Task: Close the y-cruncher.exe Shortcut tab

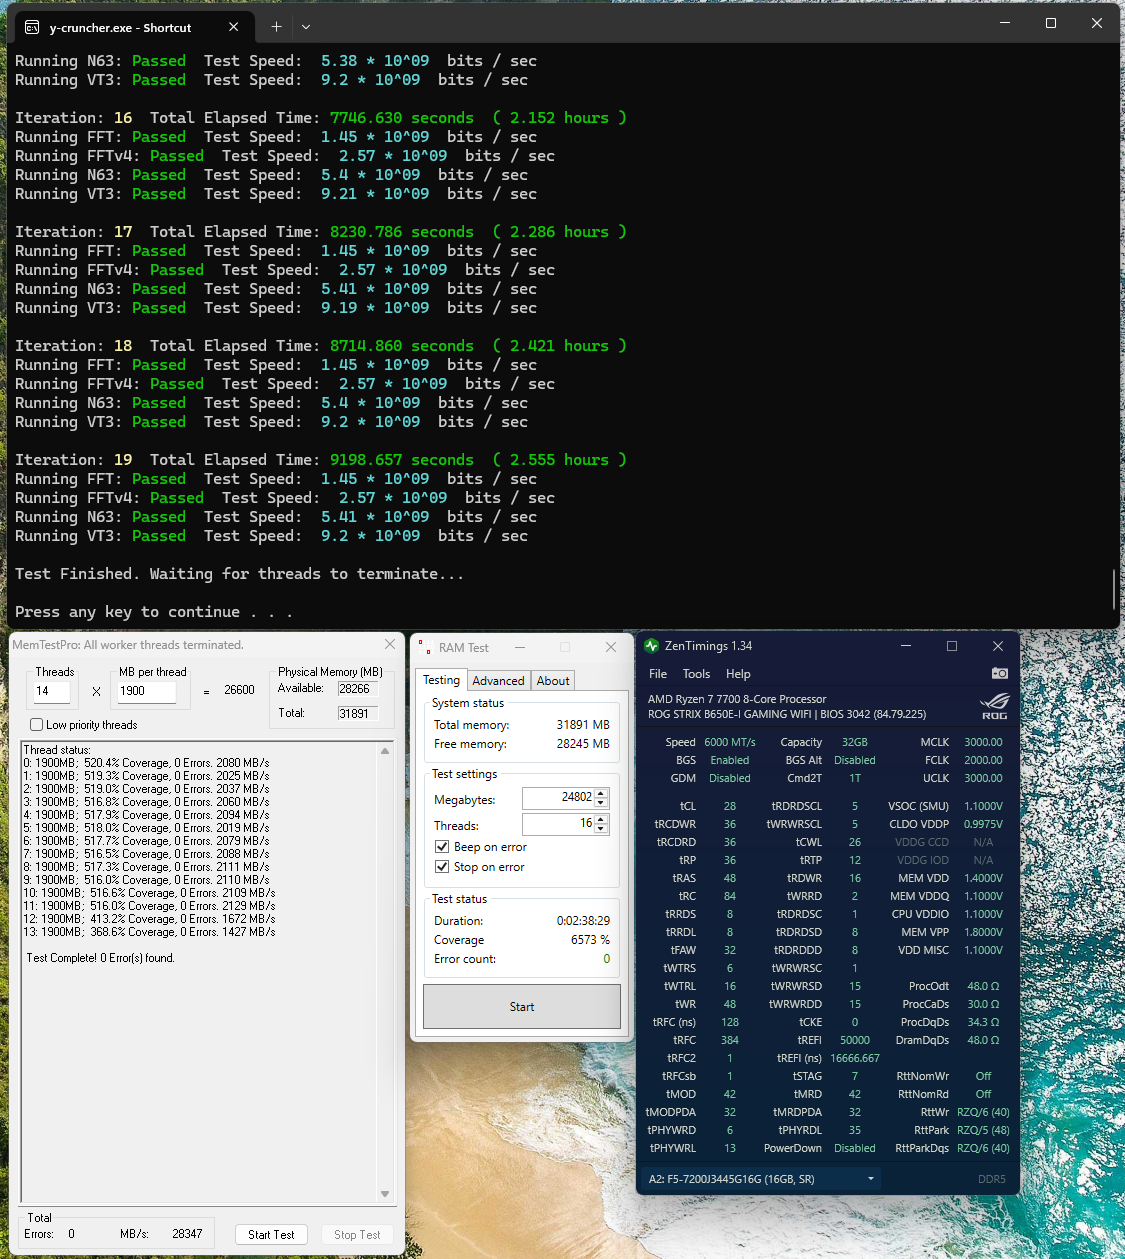Action: tap(234, 27)
